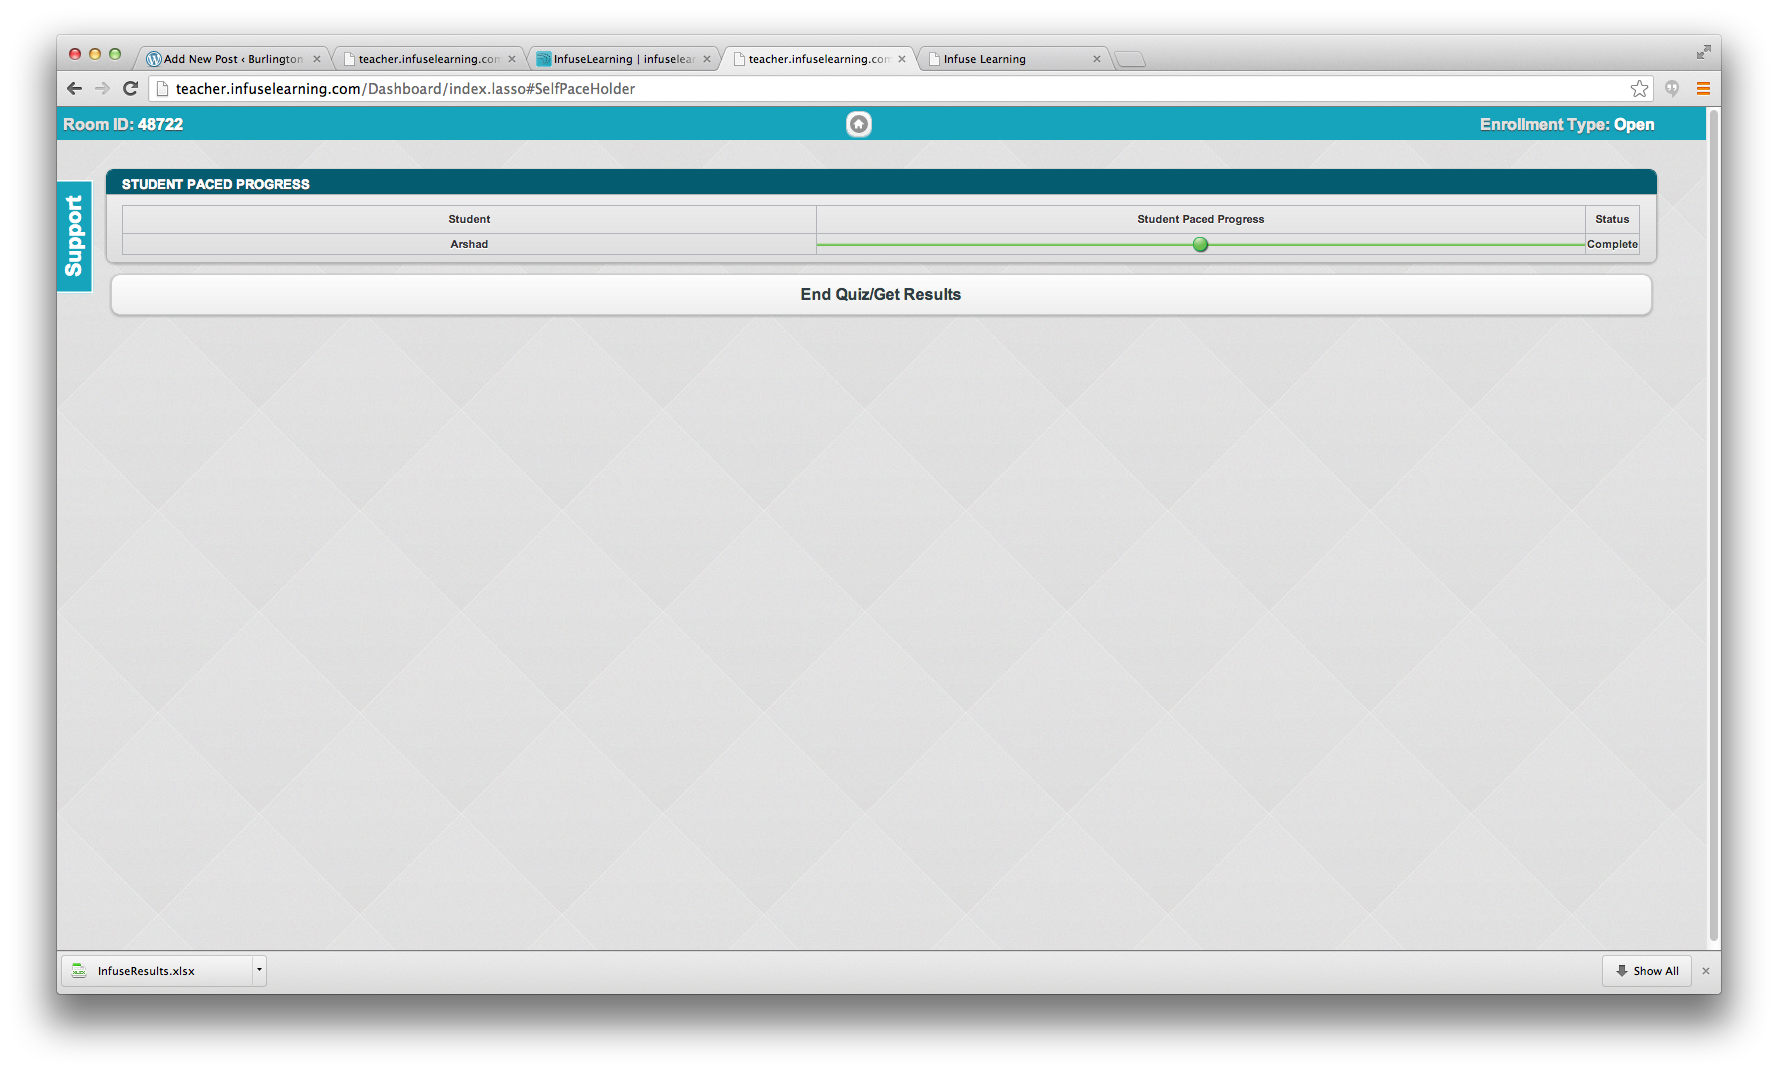Screen dimensions: 1778x1073
Task: Click End Quiz/Get Results button
Action: coord(880,295)
